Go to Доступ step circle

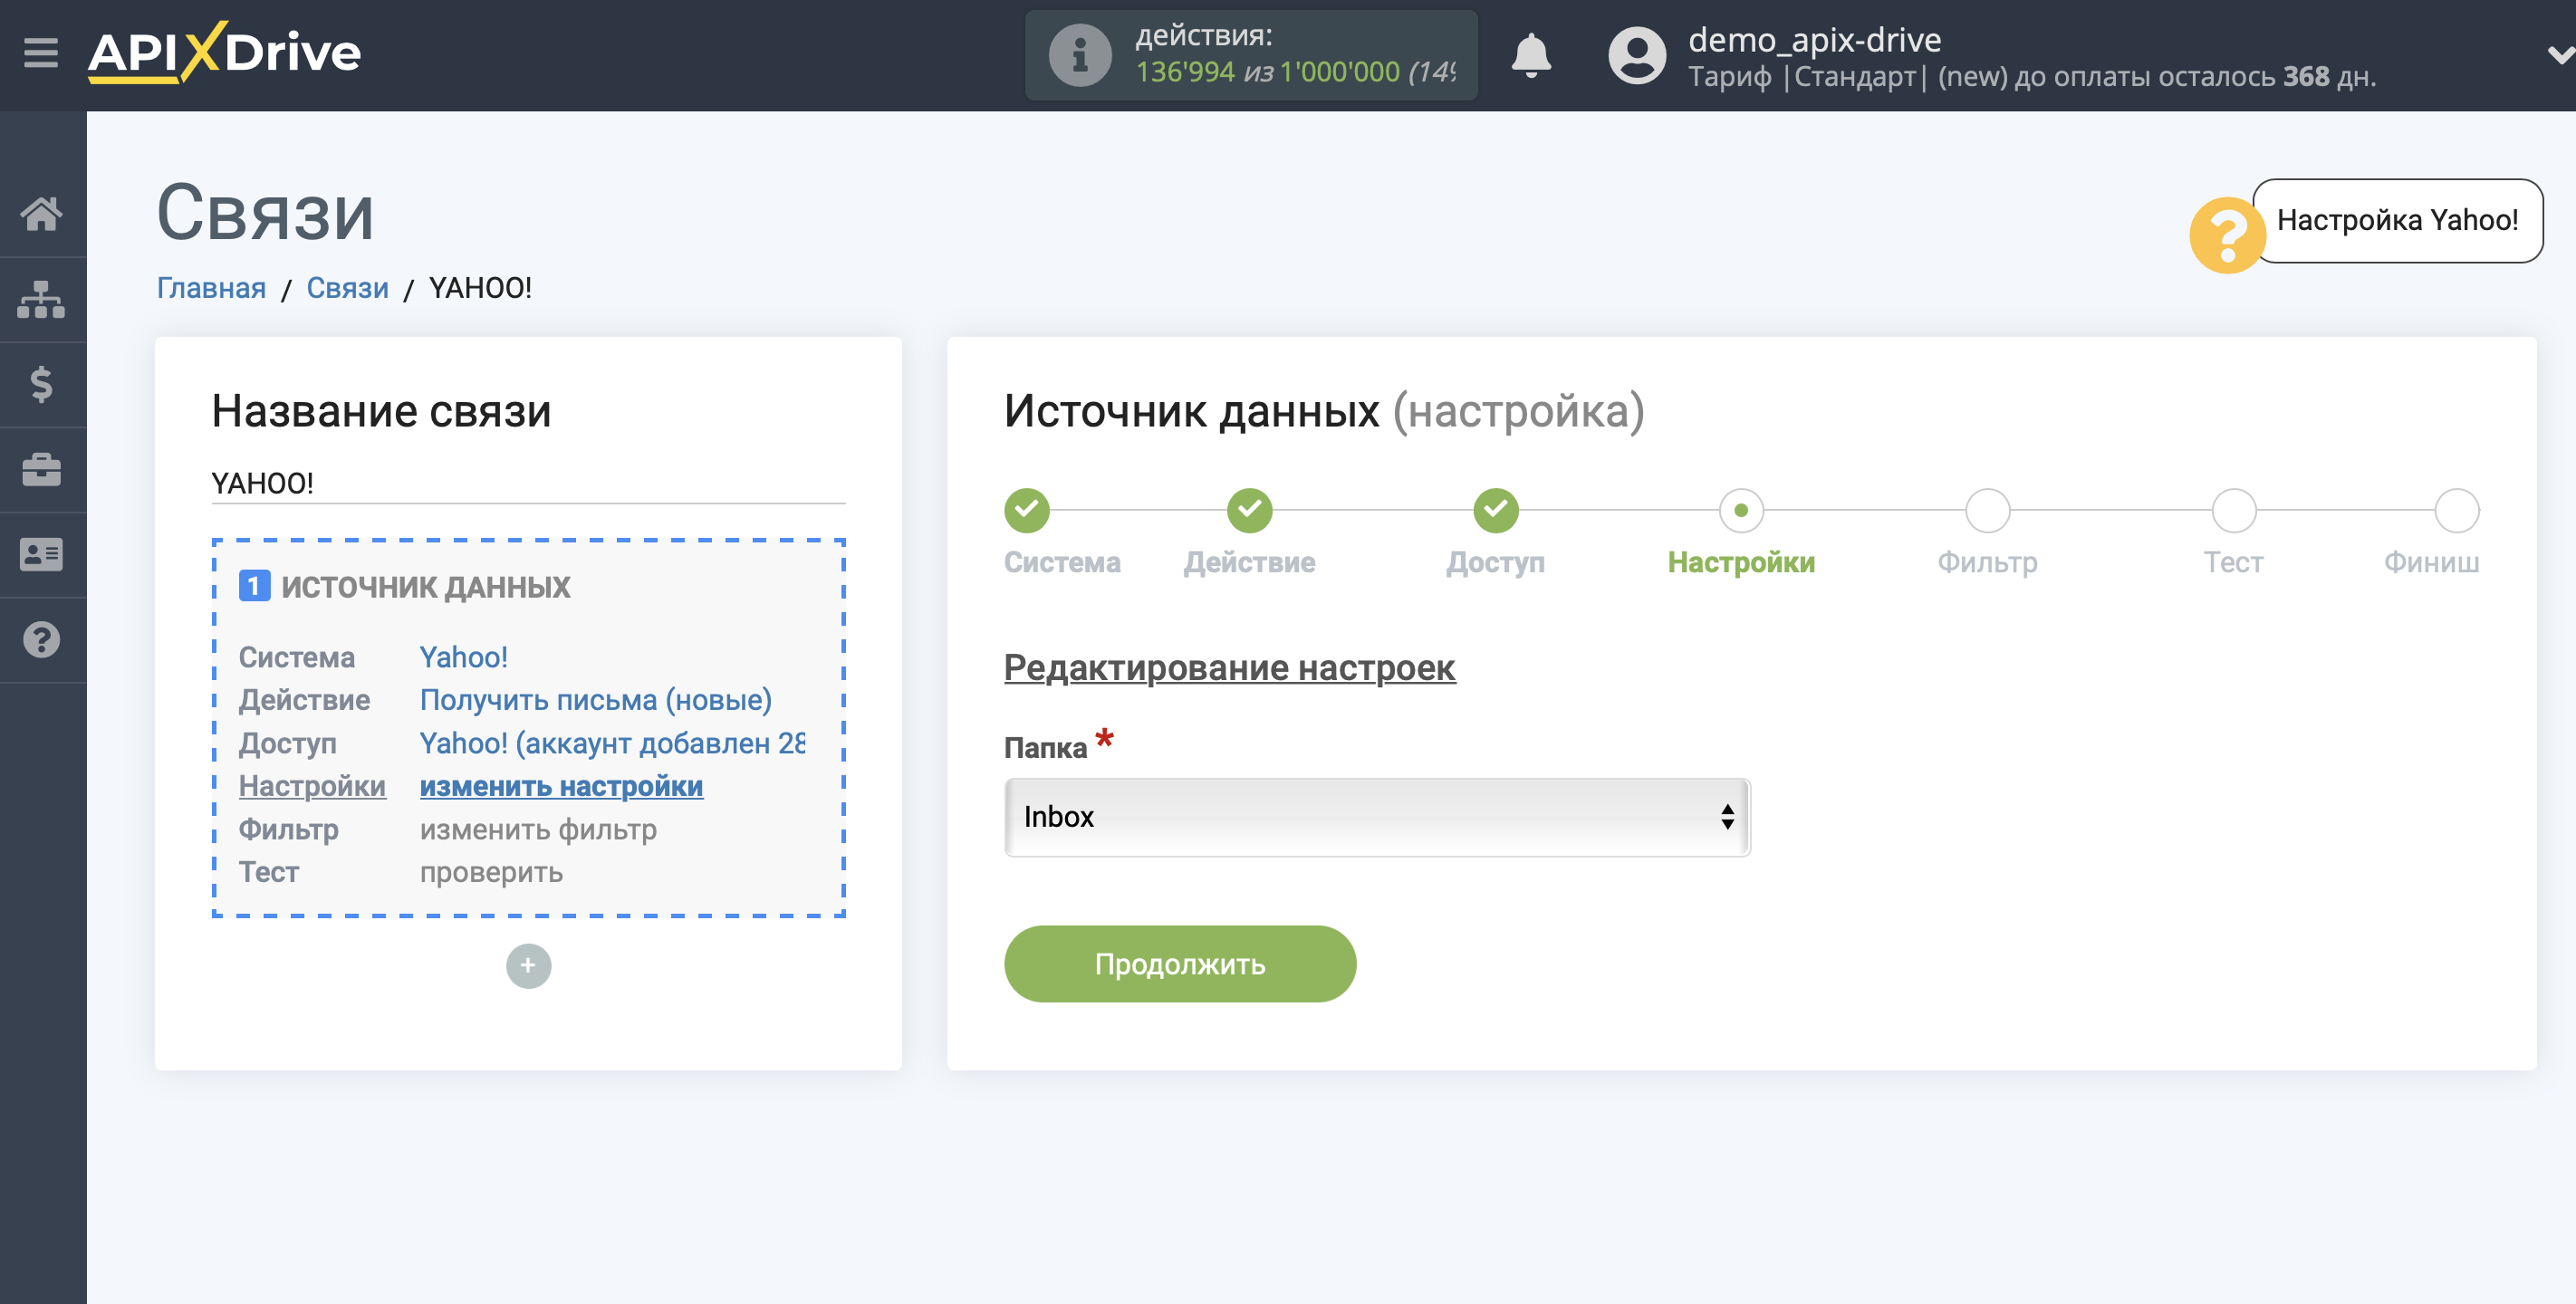click(1495, 511)
